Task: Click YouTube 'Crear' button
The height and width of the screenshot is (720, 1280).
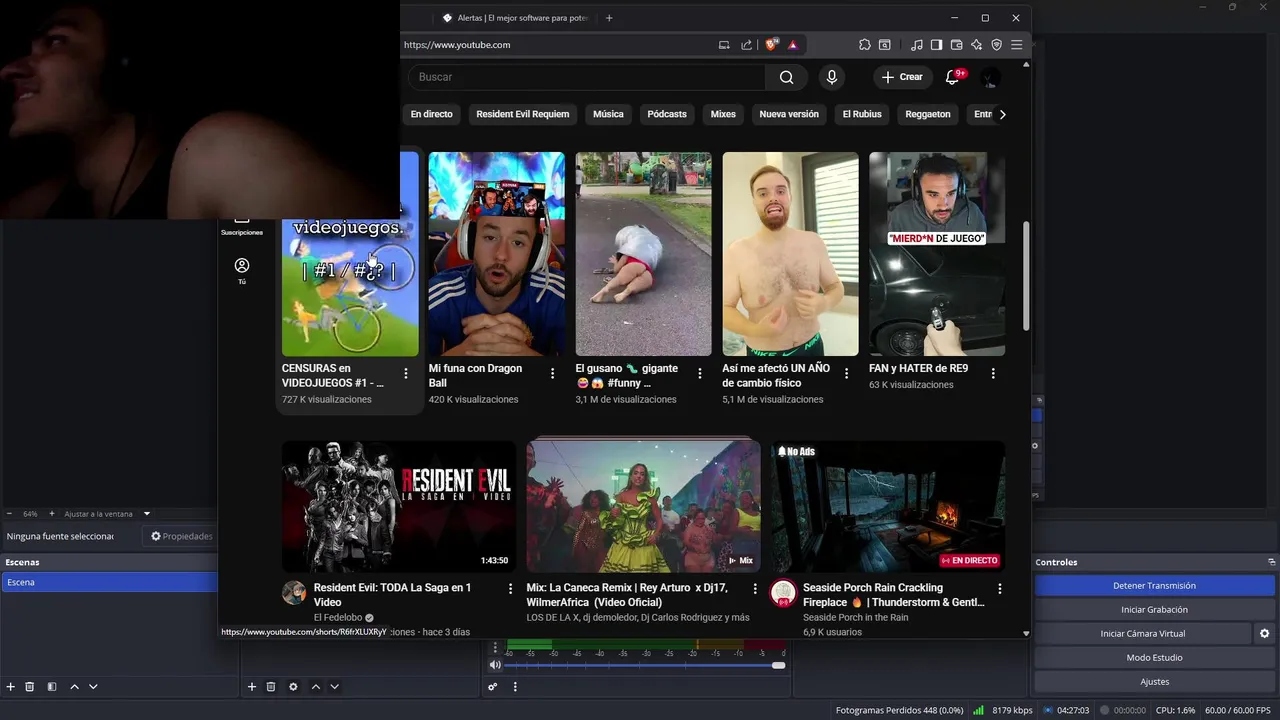Action: point(902,77)
